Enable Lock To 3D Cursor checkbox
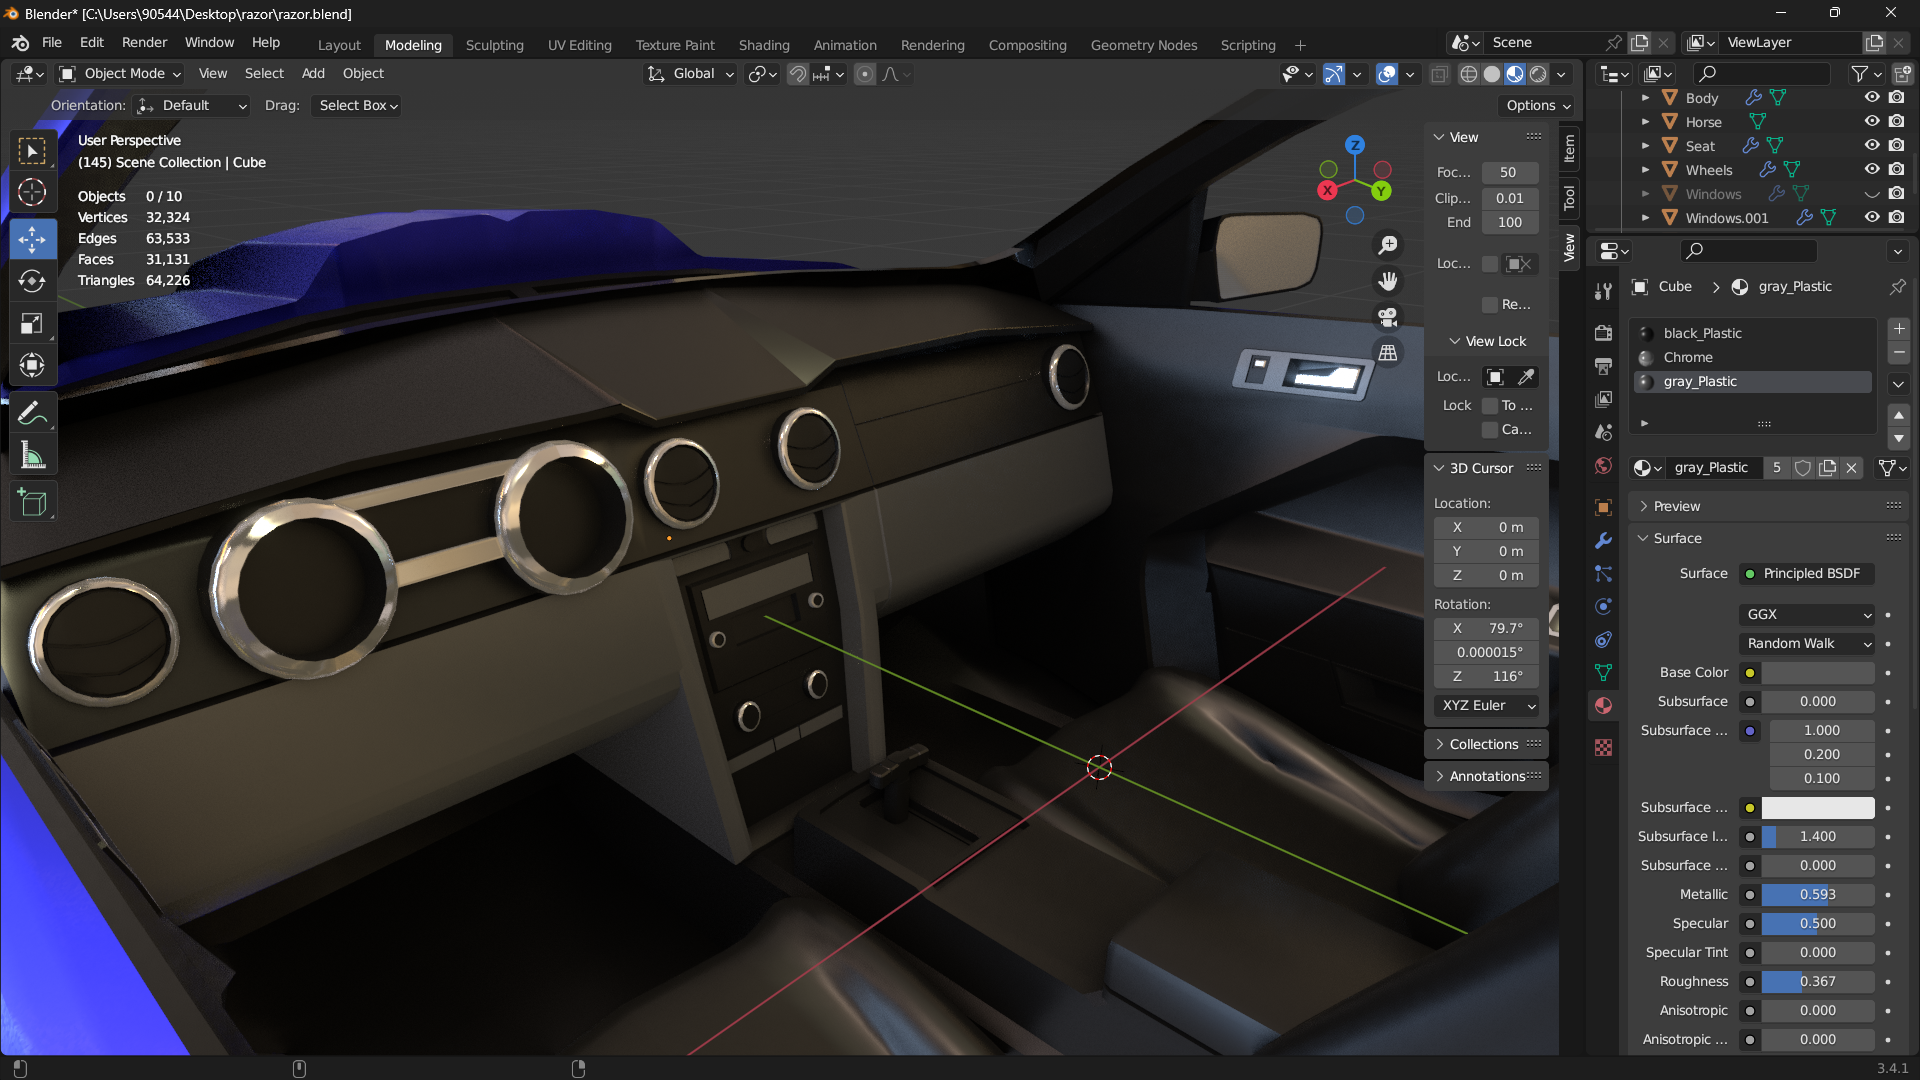This screenshot has height=1080, width=1920. (x=1490, y=405)
